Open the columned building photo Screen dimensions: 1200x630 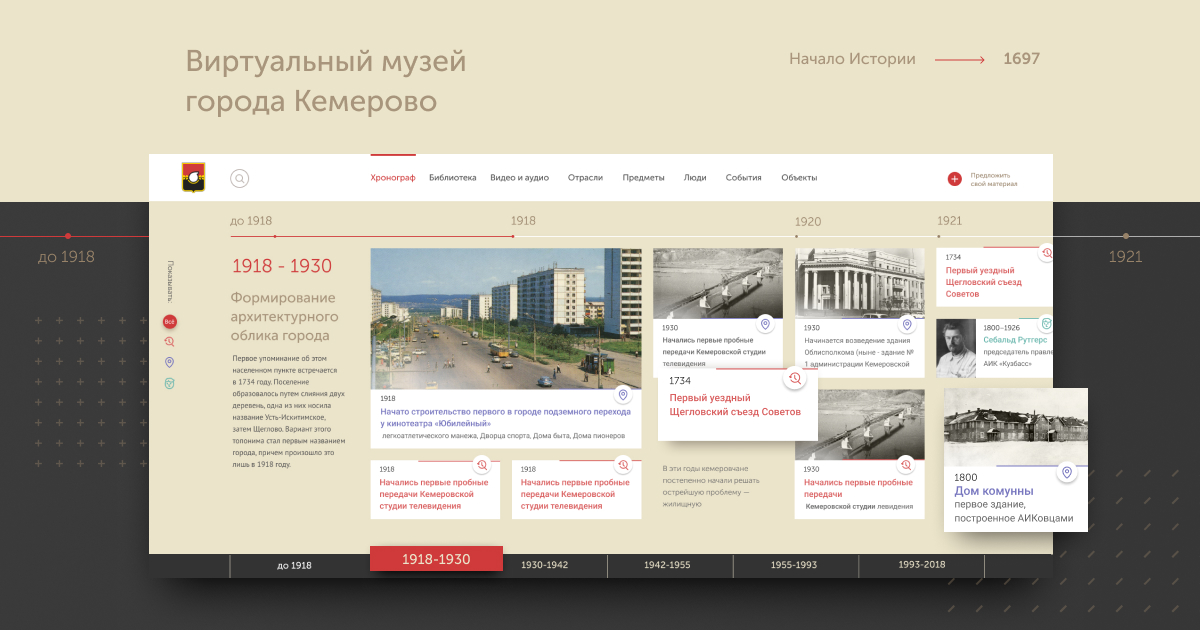tap(860, 283)
